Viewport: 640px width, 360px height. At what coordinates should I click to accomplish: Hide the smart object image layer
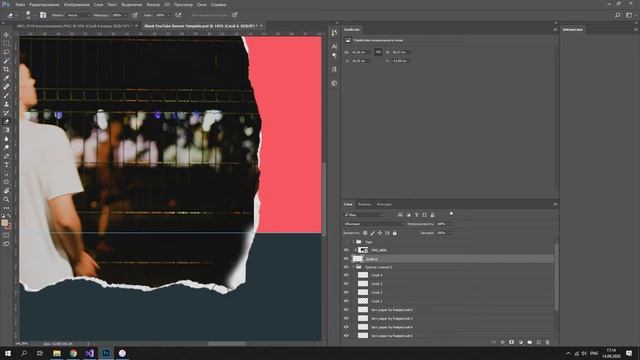click(x=346, y=250)
